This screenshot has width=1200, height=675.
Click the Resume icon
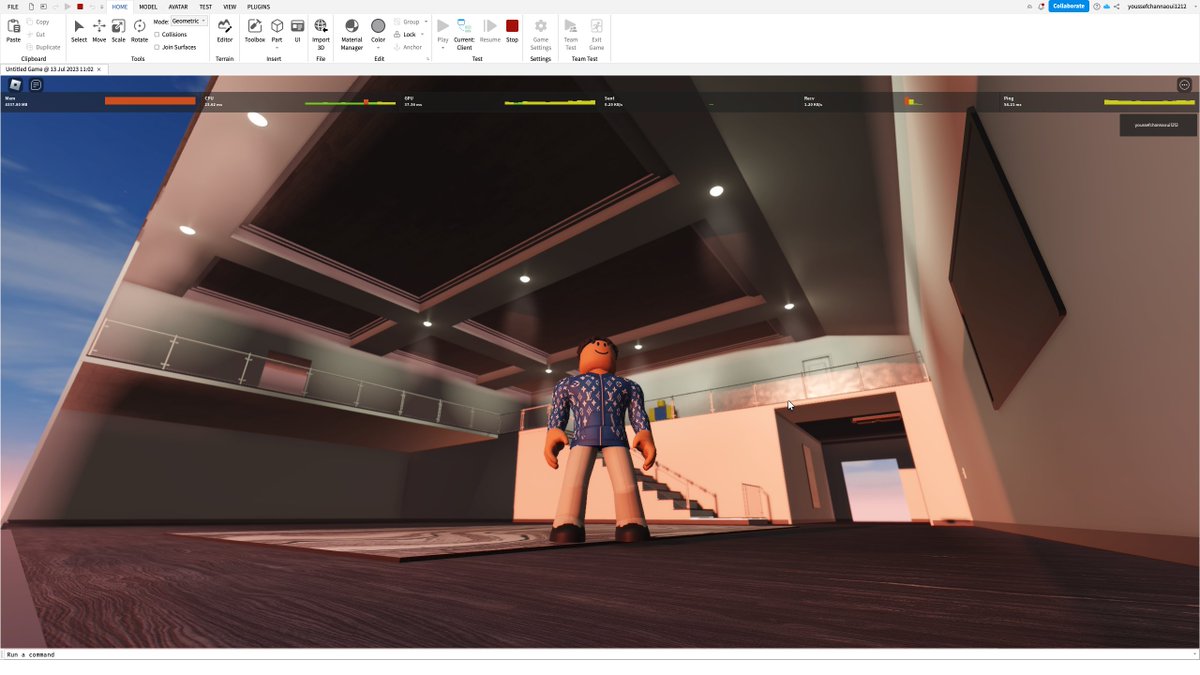(490, 26)
